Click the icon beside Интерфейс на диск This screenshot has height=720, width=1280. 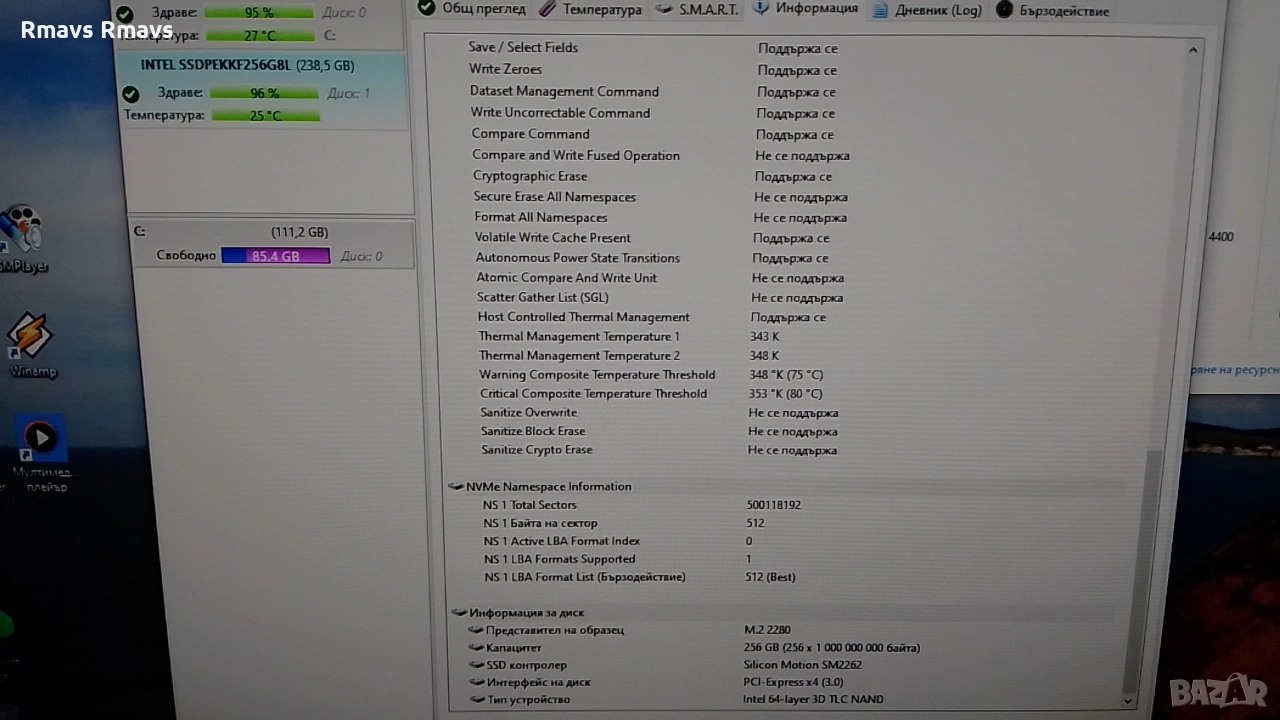pos(477,682)
